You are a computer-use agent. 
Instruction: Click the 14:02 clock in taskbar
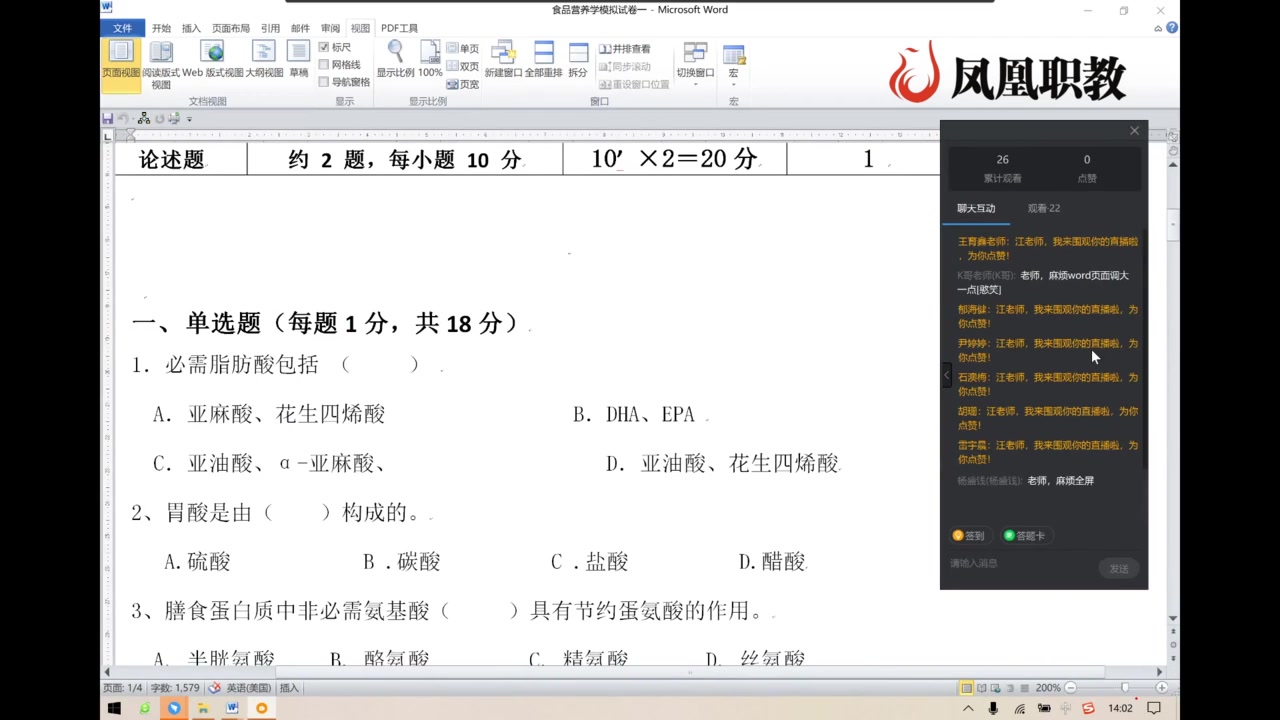pos(1120,708)
